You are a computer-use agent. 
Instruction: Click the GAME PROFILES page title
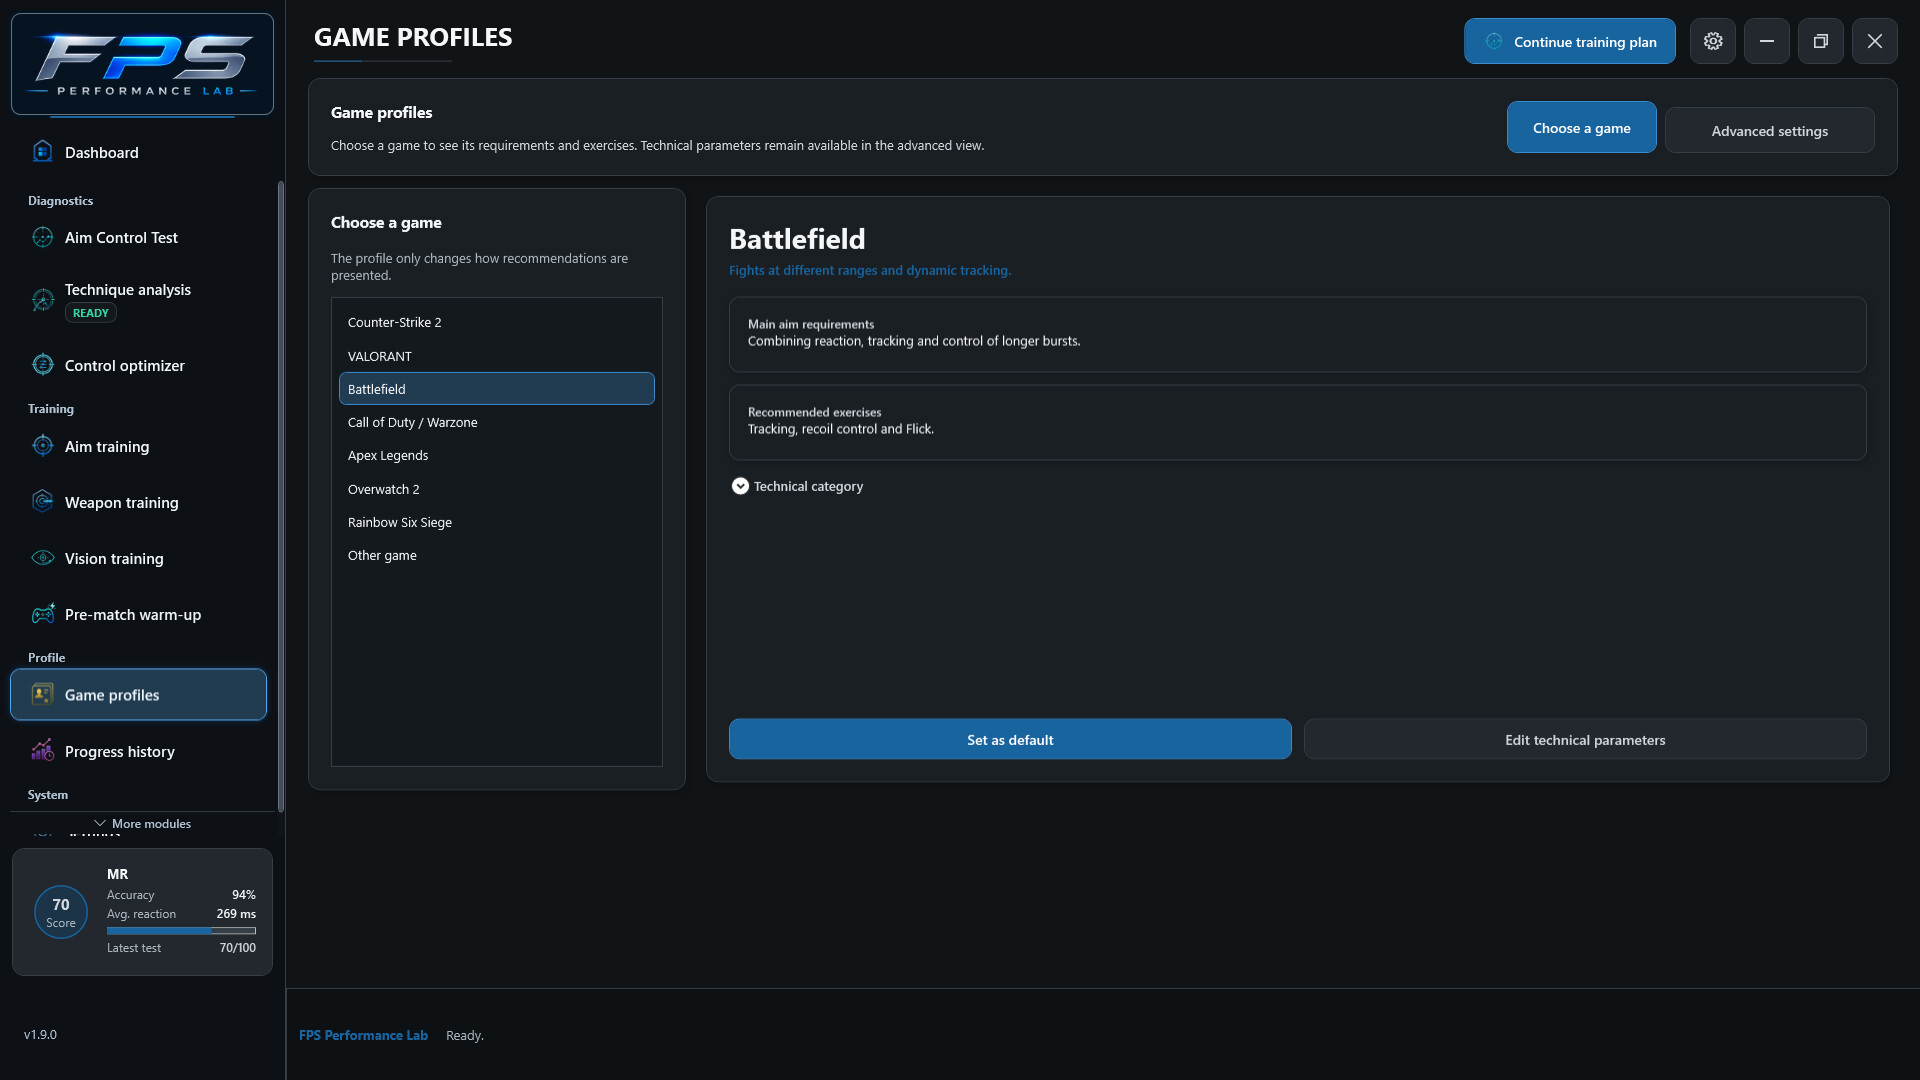point(413,37)
